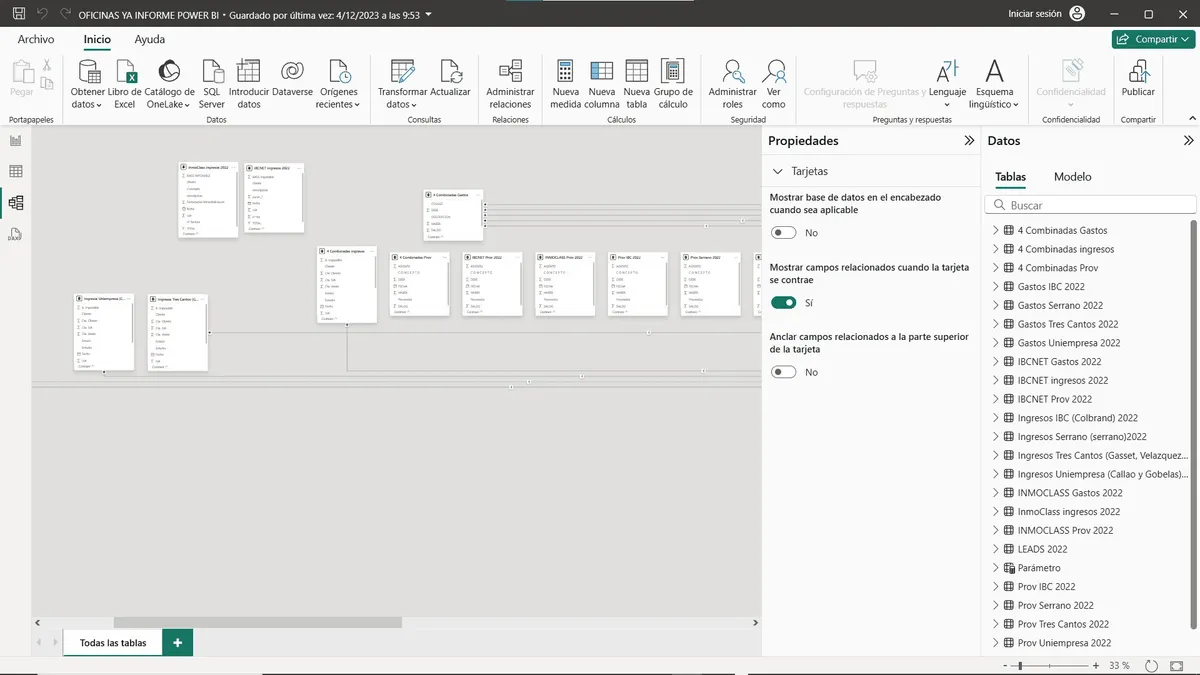Select the Inicio ribbon tab
The height and width of the screenshot is (675, 1200).
point(97,39)
